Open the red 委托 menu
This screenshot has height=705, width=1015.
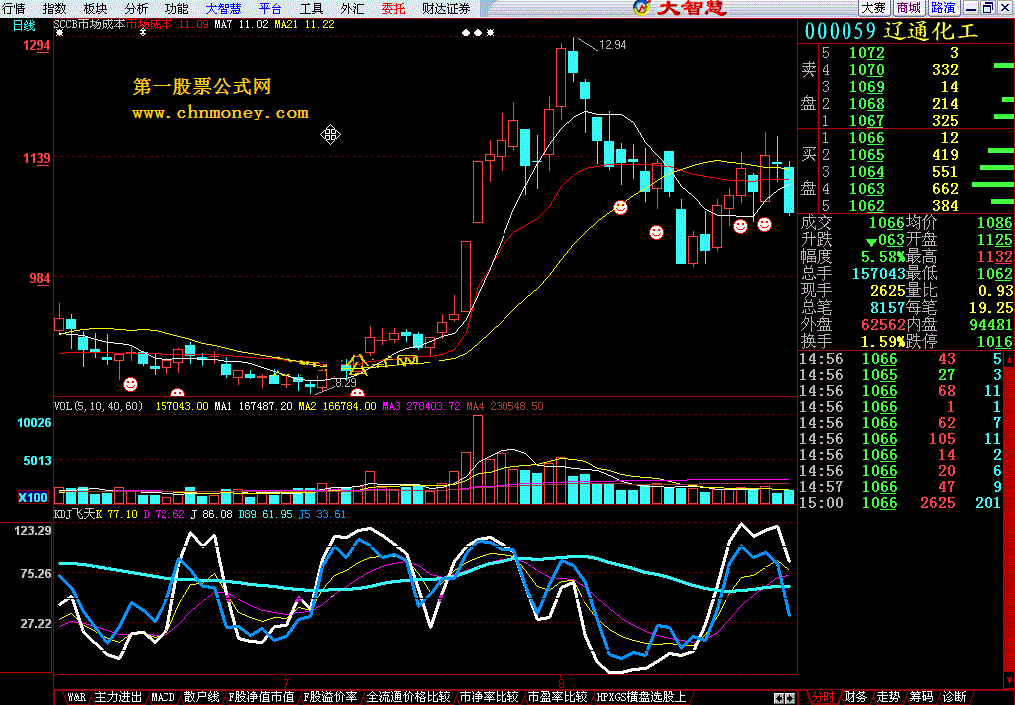(x=393, y=8)
